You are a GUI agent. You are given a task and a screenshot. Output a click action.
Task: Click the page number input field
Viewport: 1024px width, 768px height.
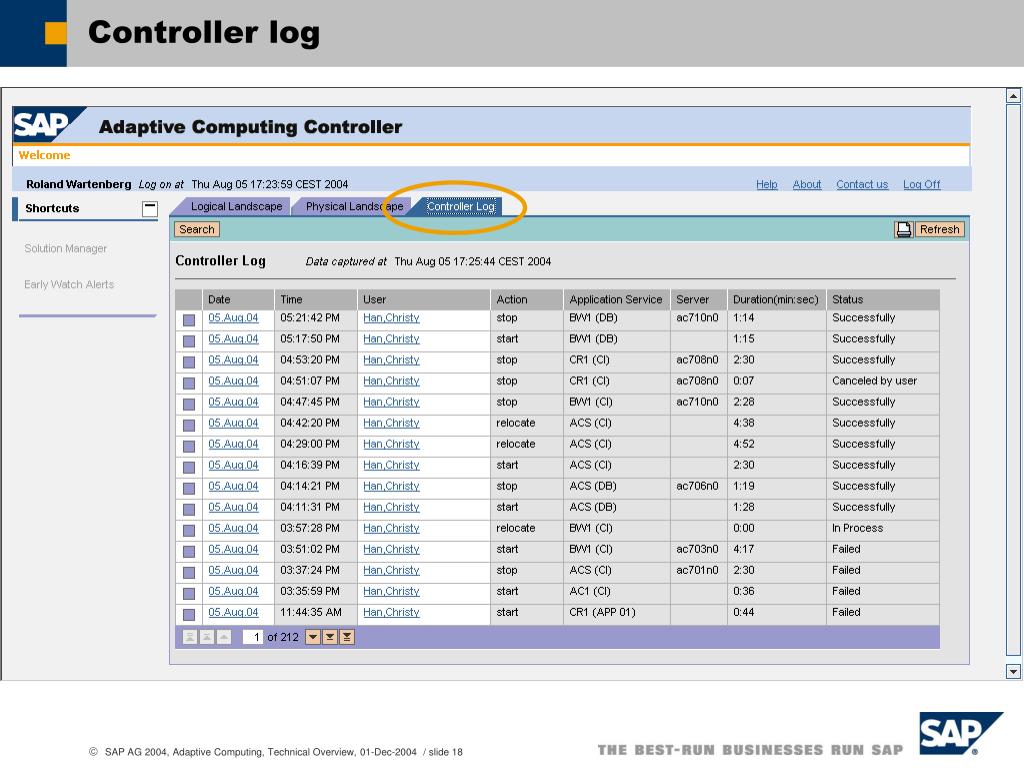(x=253, y=637)
